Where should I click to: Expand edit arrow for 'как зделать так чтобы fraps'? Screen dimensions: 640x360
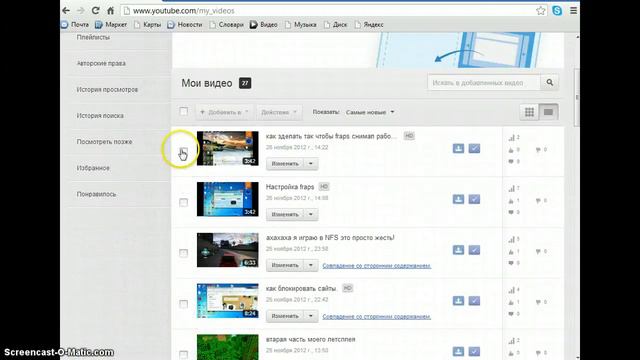tap(311, 164)
